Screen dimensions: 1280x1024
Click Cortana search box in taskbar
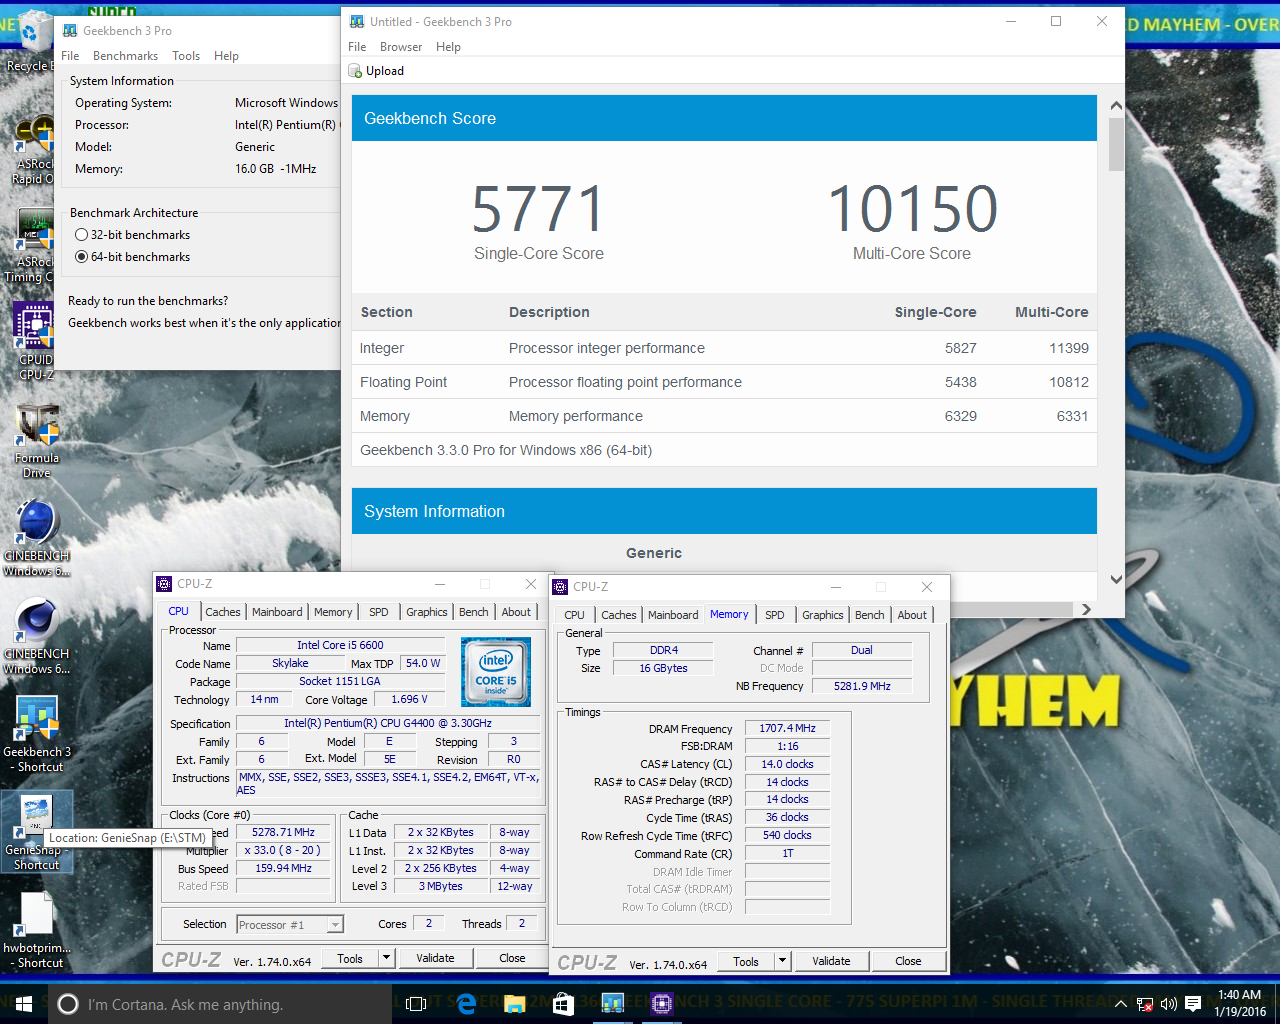(220, 1004)
